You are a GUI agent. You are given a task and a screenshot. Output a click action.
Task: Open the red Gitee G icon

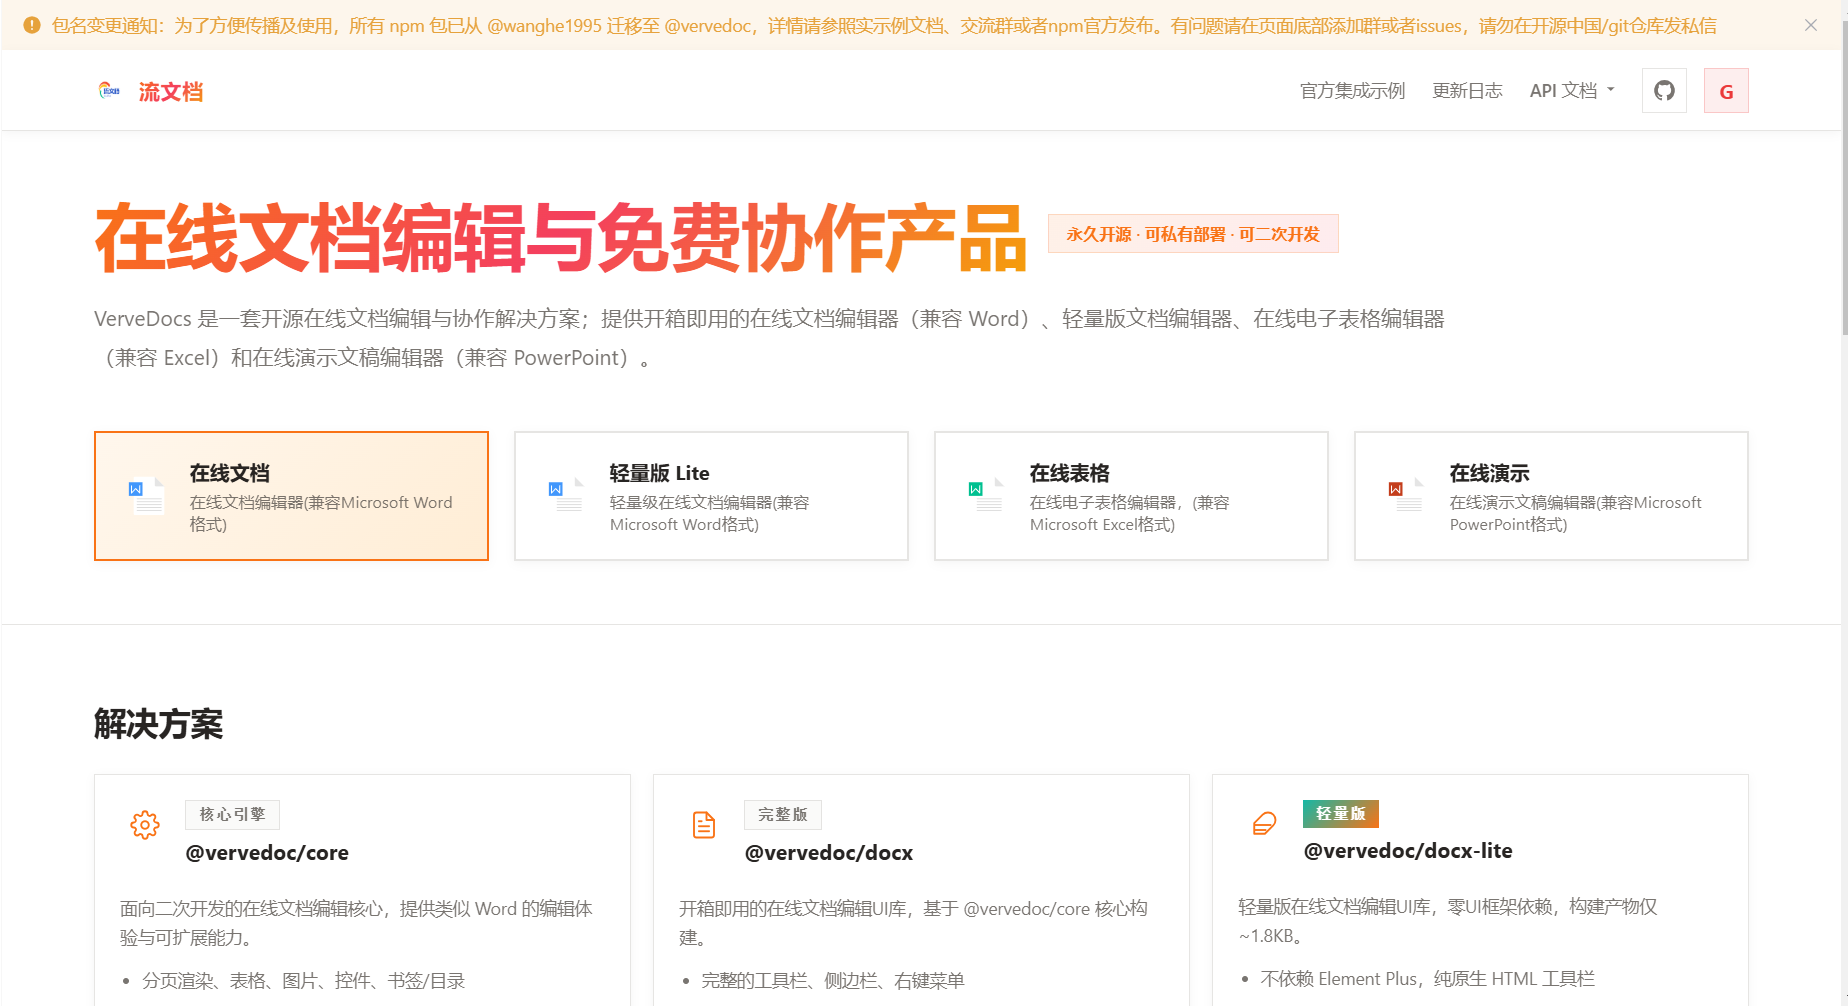(1726, 91)
